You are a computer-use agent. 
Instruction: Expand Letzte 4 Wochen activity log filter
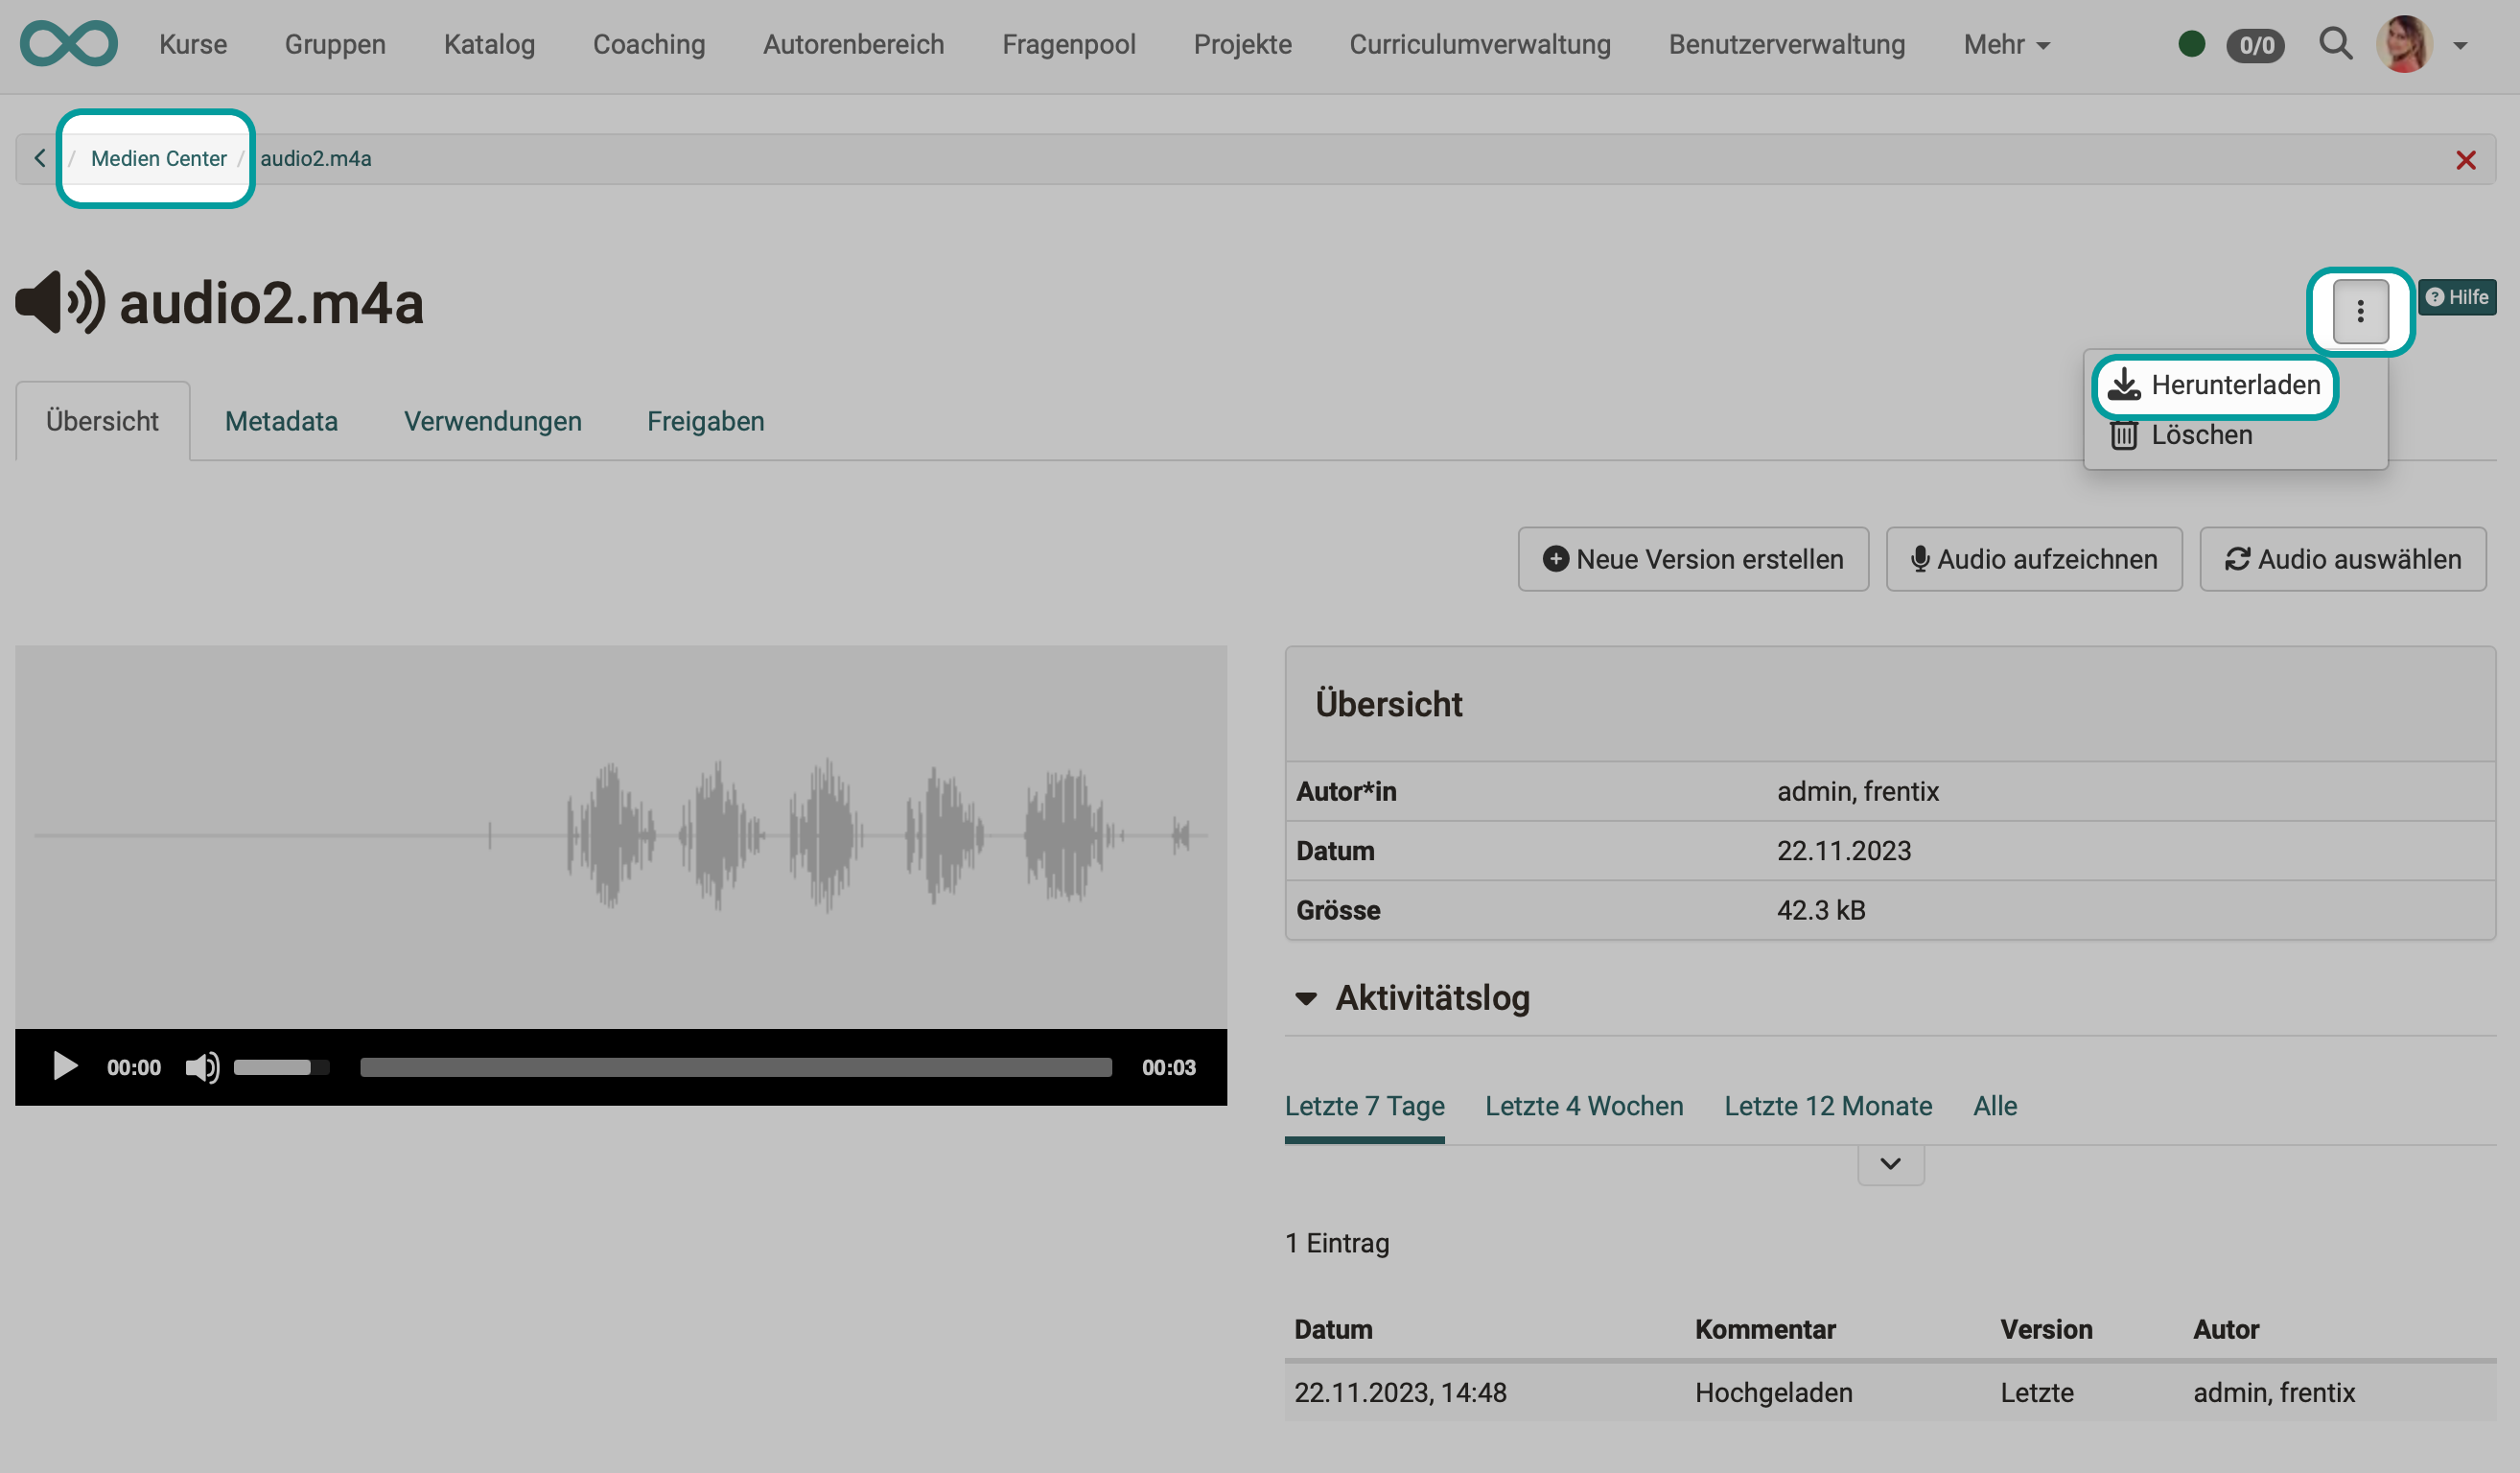click(1582, 1105)
